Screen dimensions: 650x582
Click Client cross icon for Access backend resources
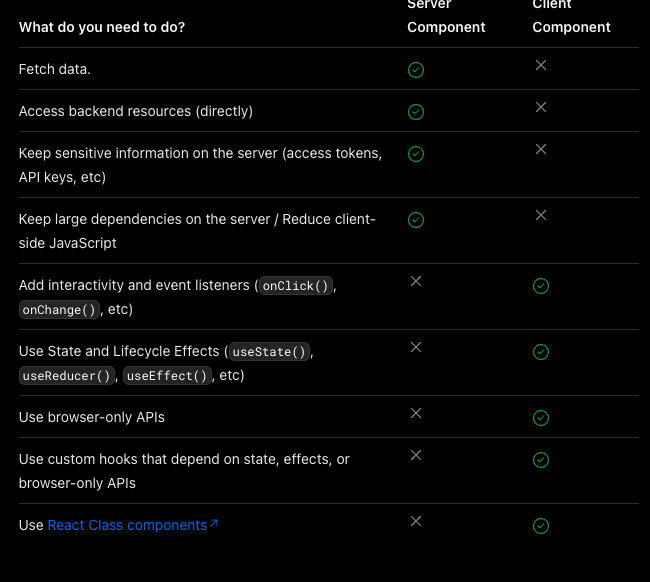[541, 107]
